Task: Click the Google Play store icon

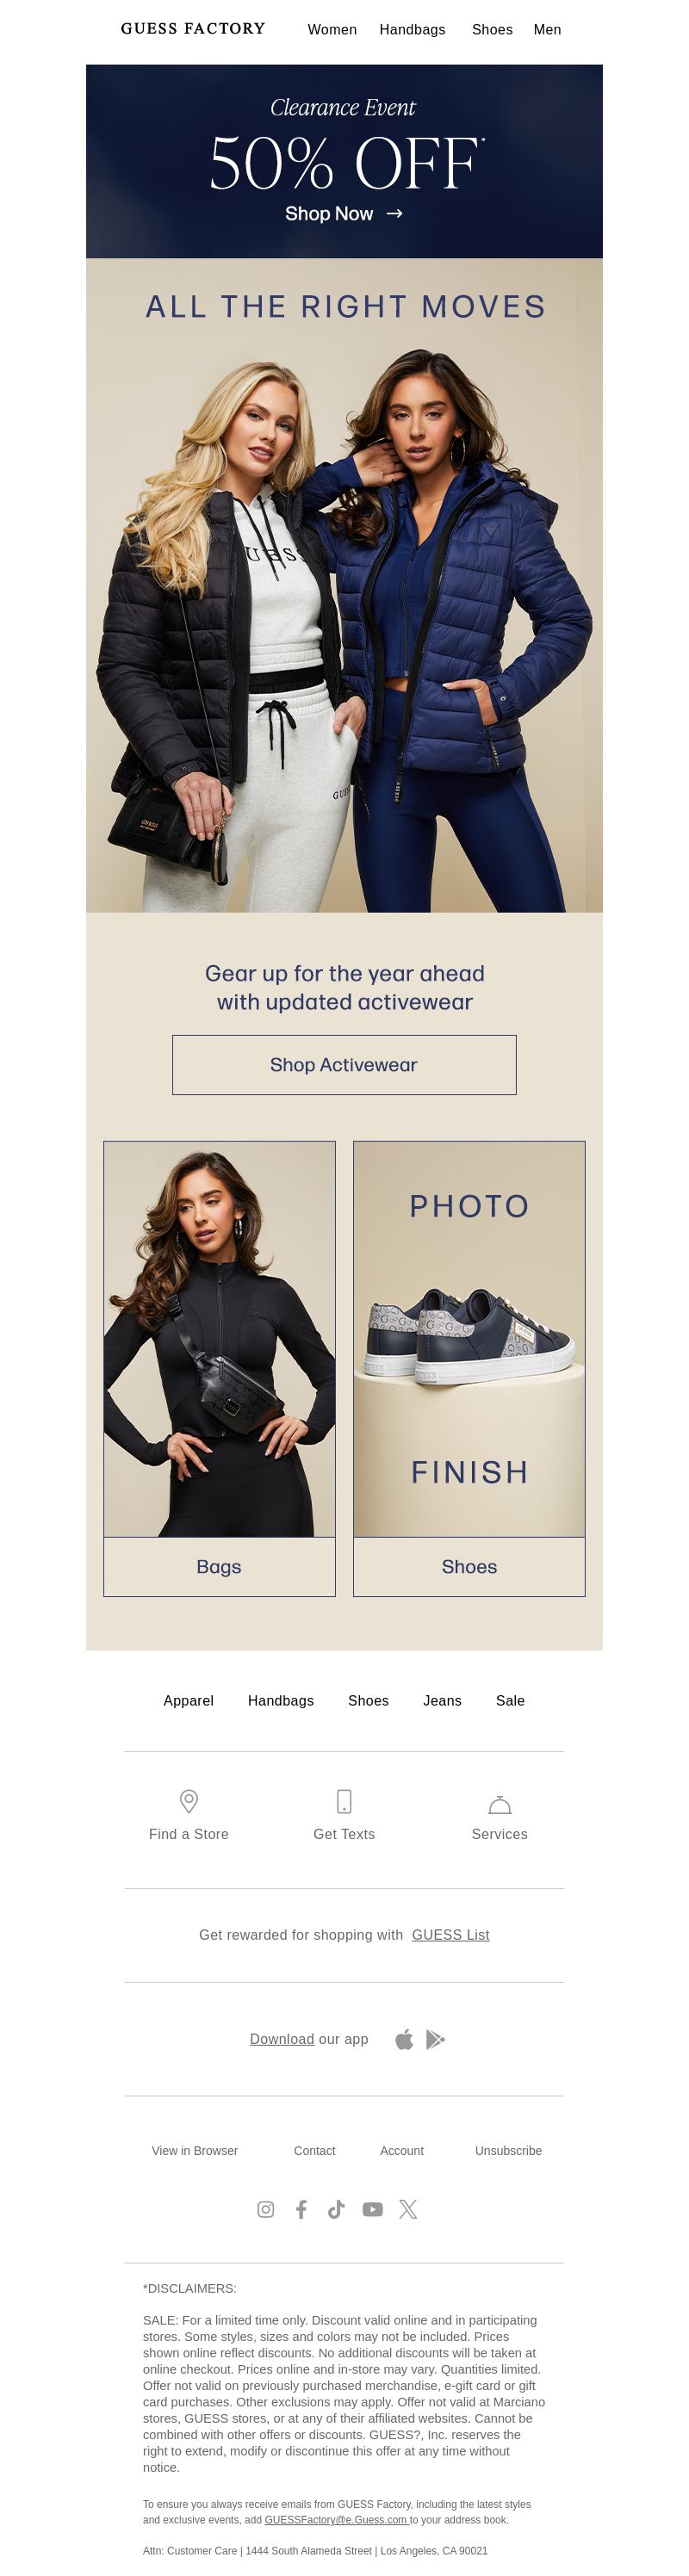Action: point(435,2039)
